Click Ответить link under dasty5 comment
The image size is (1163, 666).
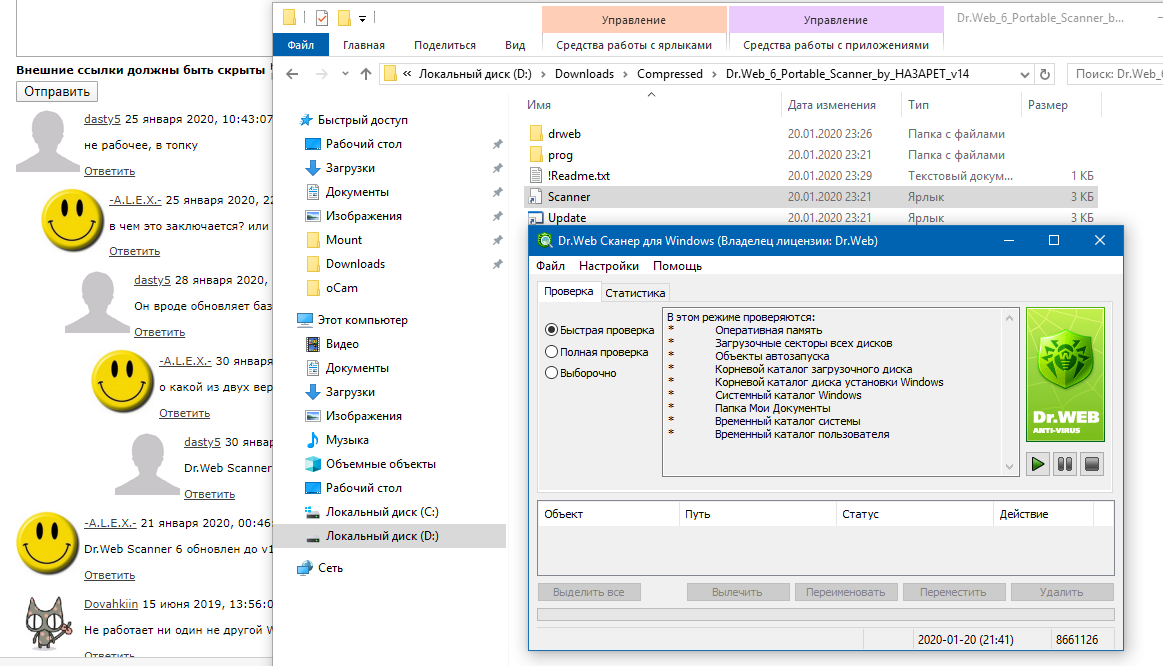109,171
